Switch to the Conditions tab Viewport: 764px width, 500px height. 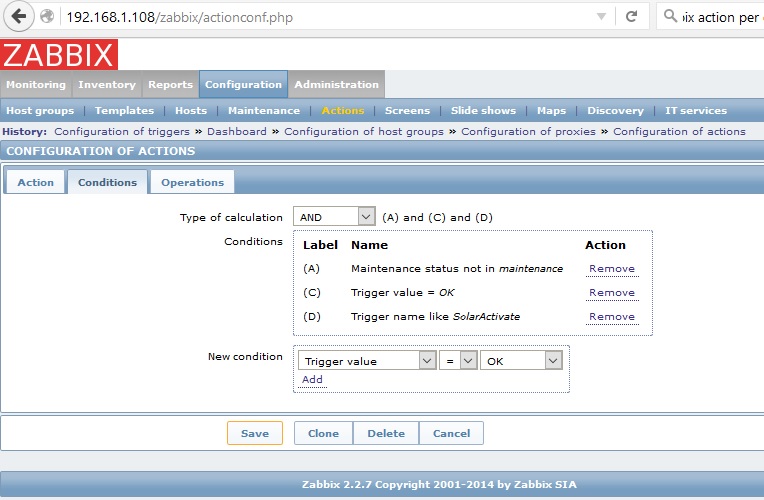107,182
